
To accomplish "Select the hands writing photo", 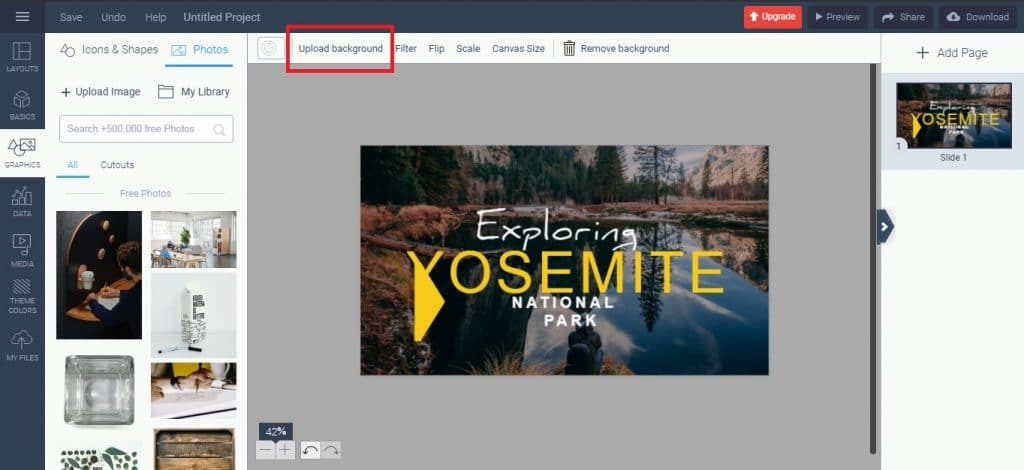I will pos(194,390).
